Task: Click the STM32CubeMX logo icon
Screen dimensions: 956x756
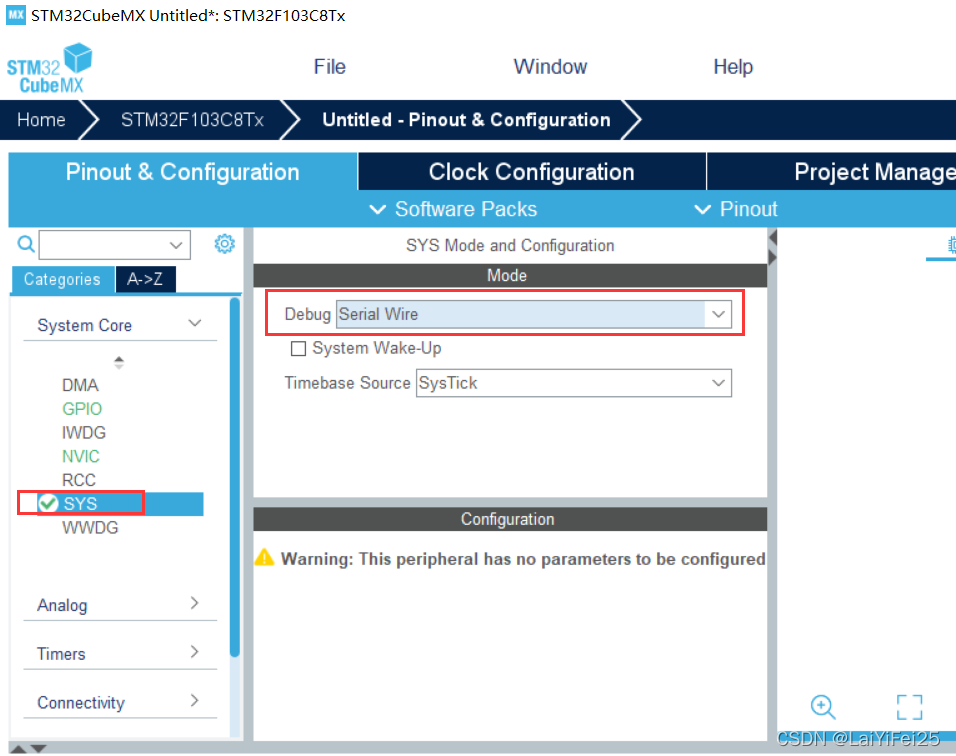Action: tap(49, 68)
